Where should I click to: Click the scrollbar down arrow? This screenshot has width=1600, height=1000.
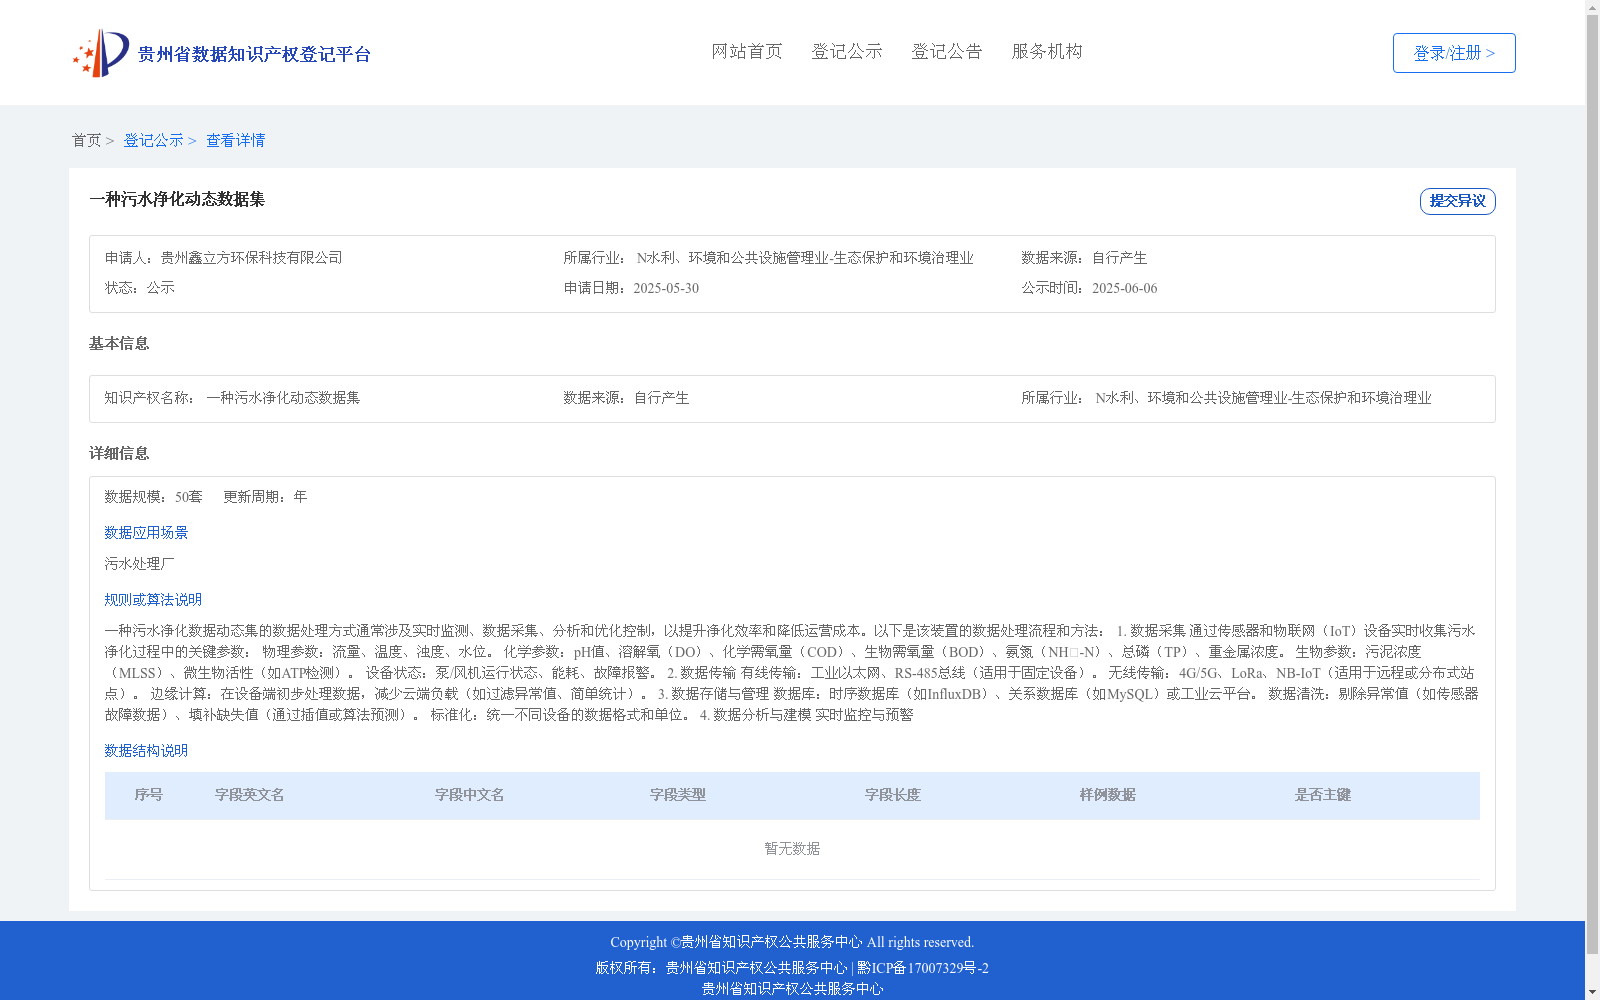click(1593, 993)
